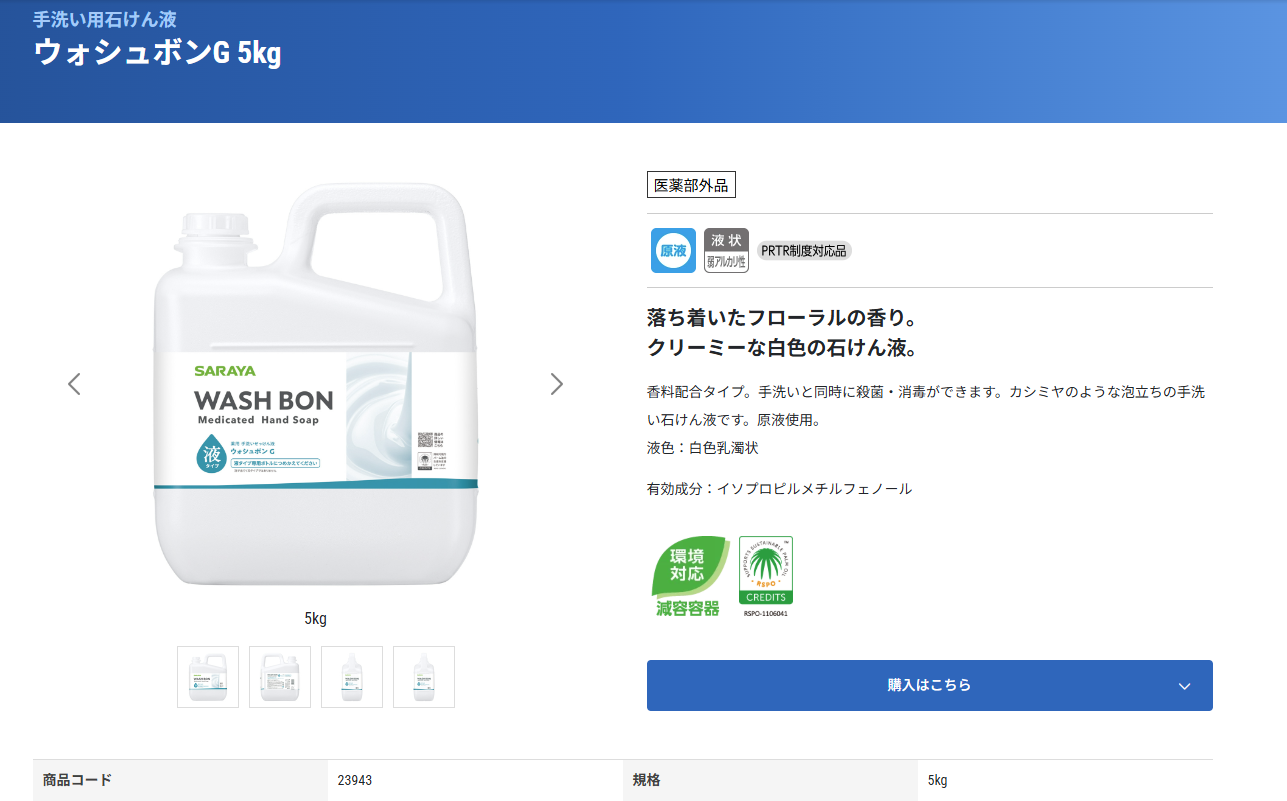Show the previous product image

tap(74, 384)
